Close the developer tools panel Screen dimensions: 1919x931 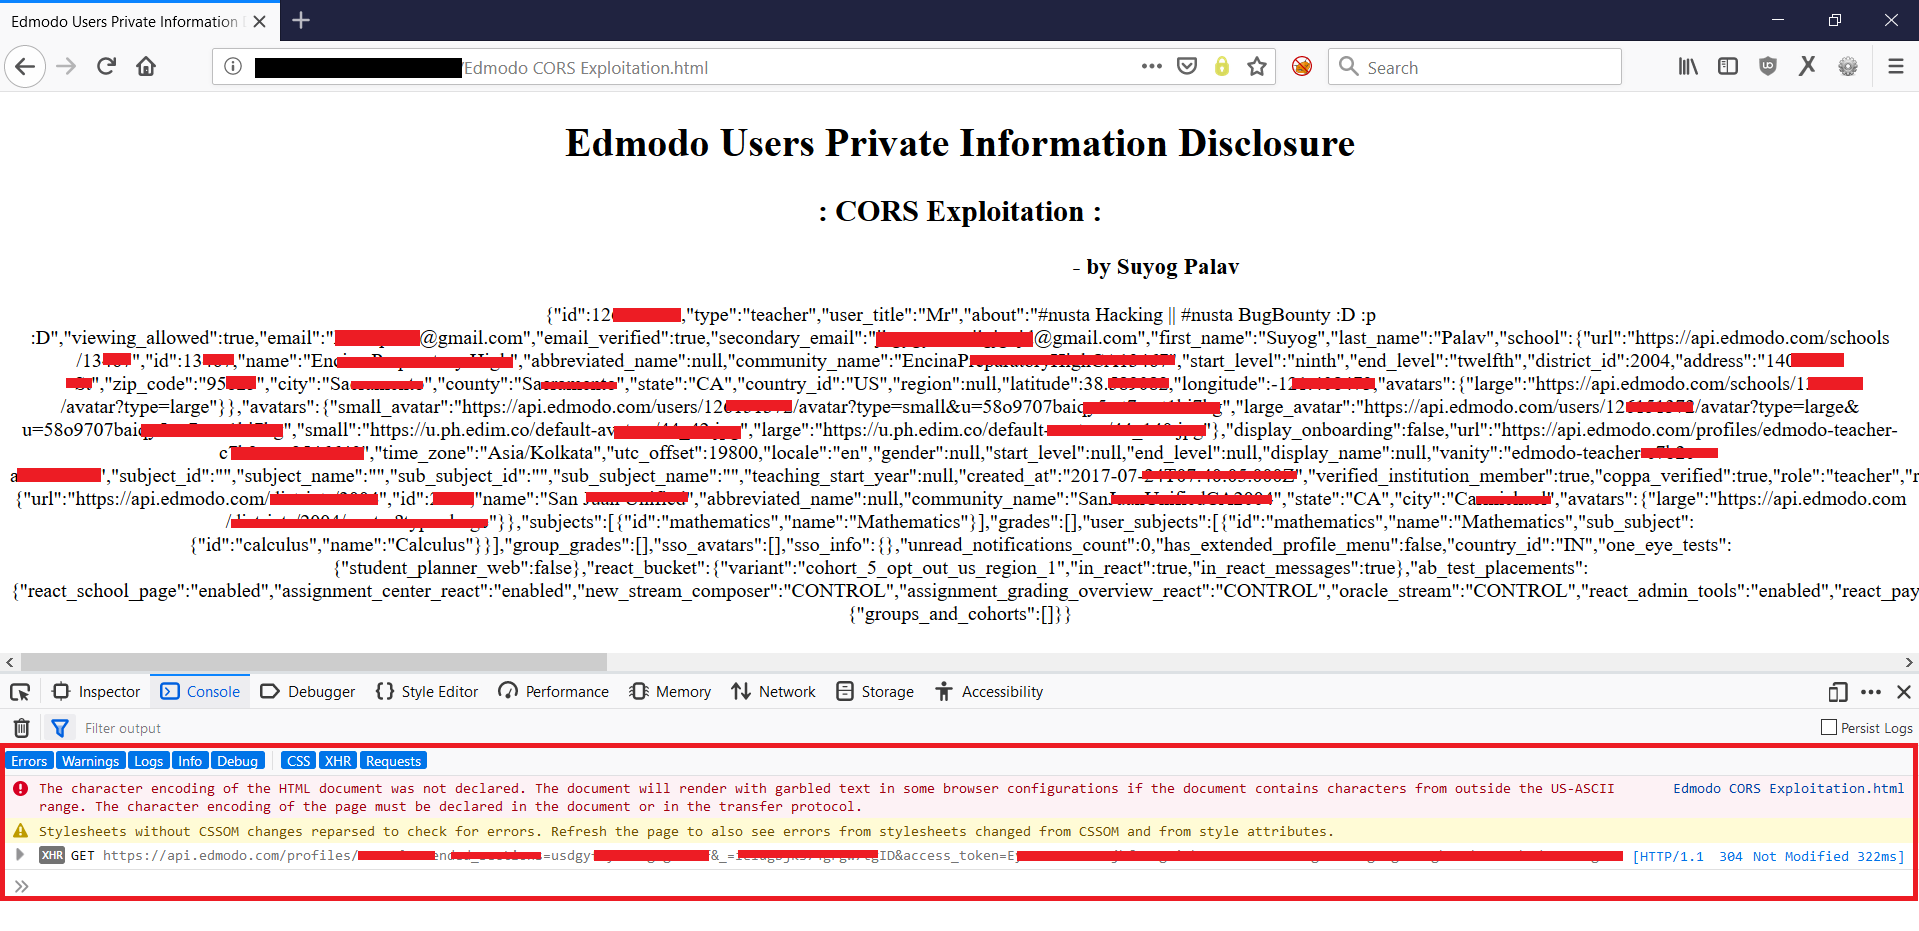1904,692
